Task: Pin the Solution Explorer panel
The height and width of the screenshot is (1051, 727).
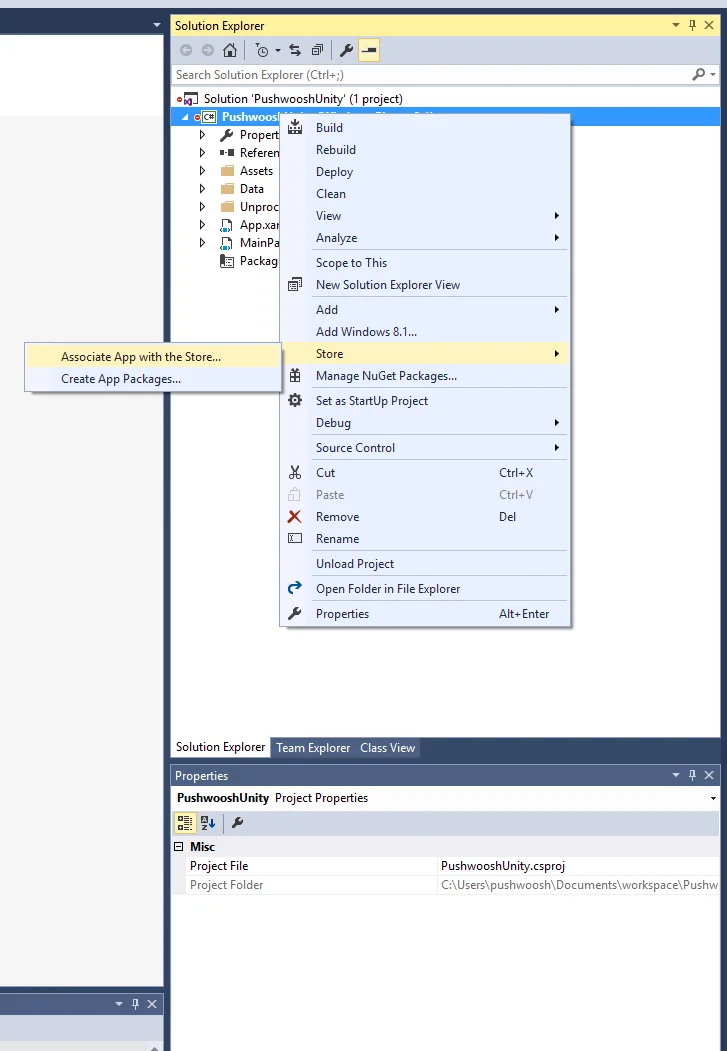Action: 691,25
